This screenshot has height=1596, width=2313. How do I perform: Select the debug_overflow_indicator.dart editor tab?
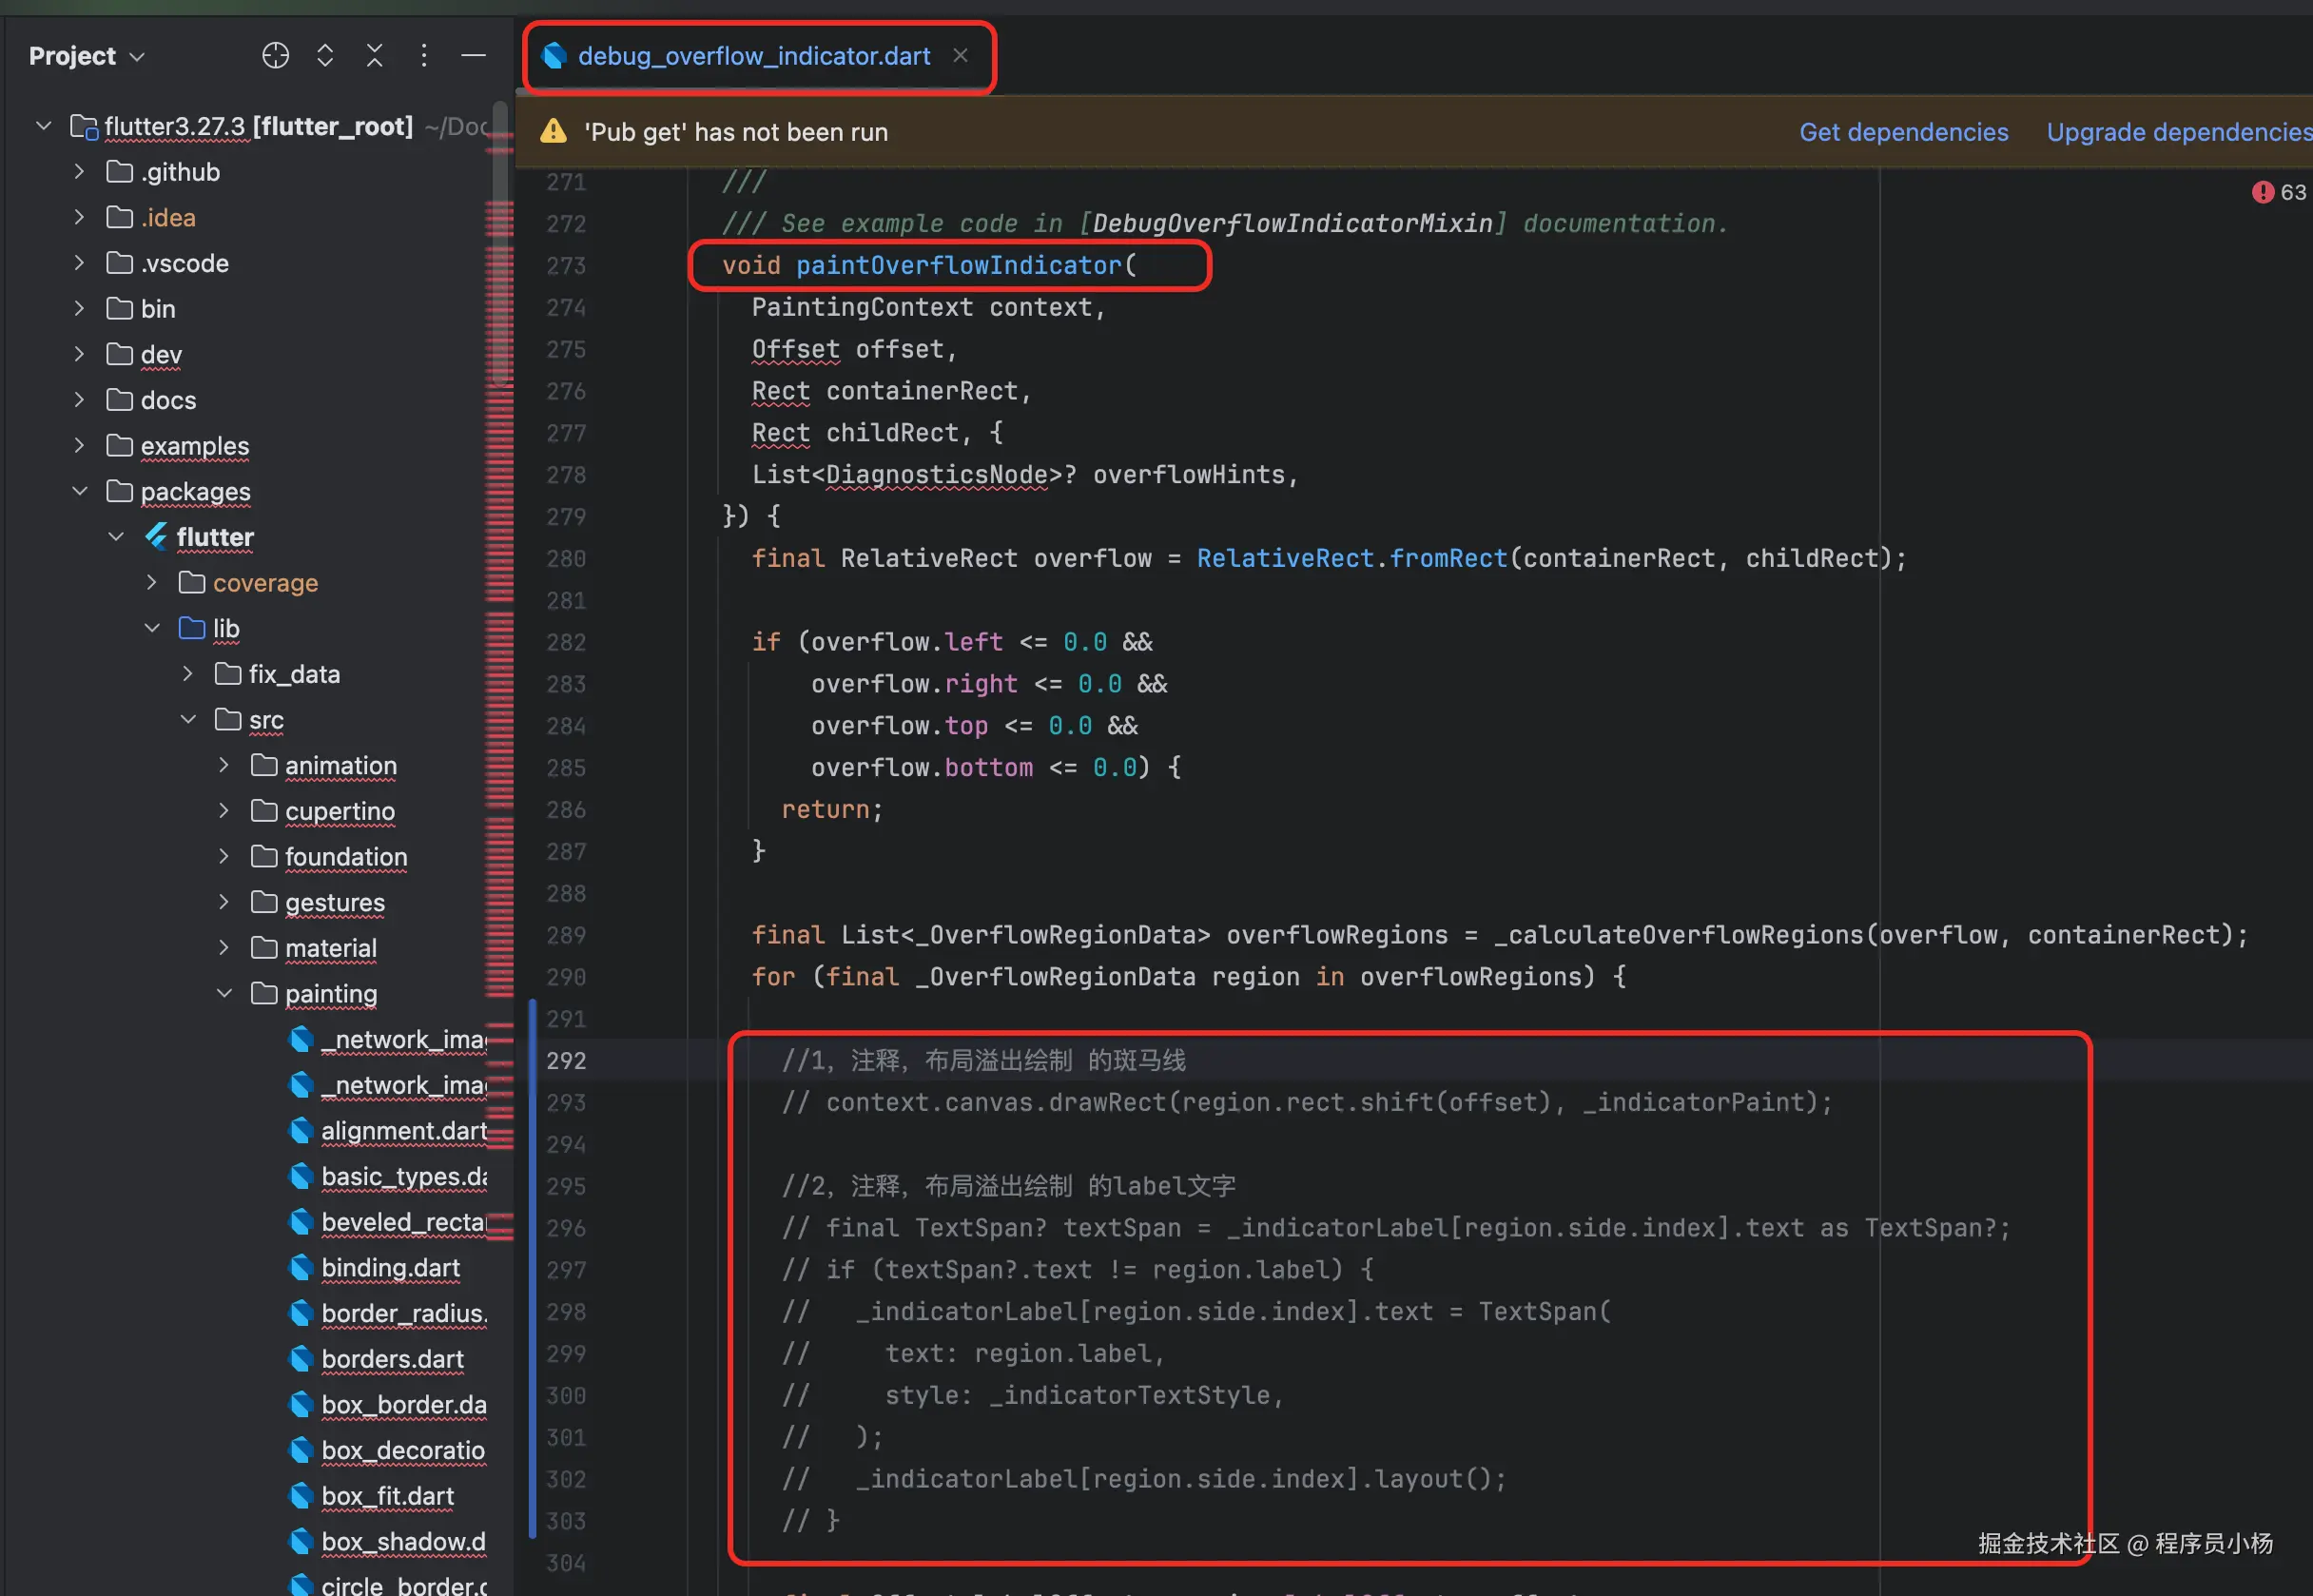(755, 56)
